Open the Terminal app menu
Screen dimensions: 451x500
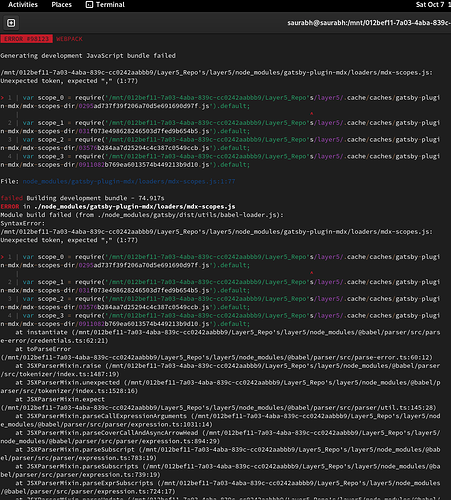(105, 5)
